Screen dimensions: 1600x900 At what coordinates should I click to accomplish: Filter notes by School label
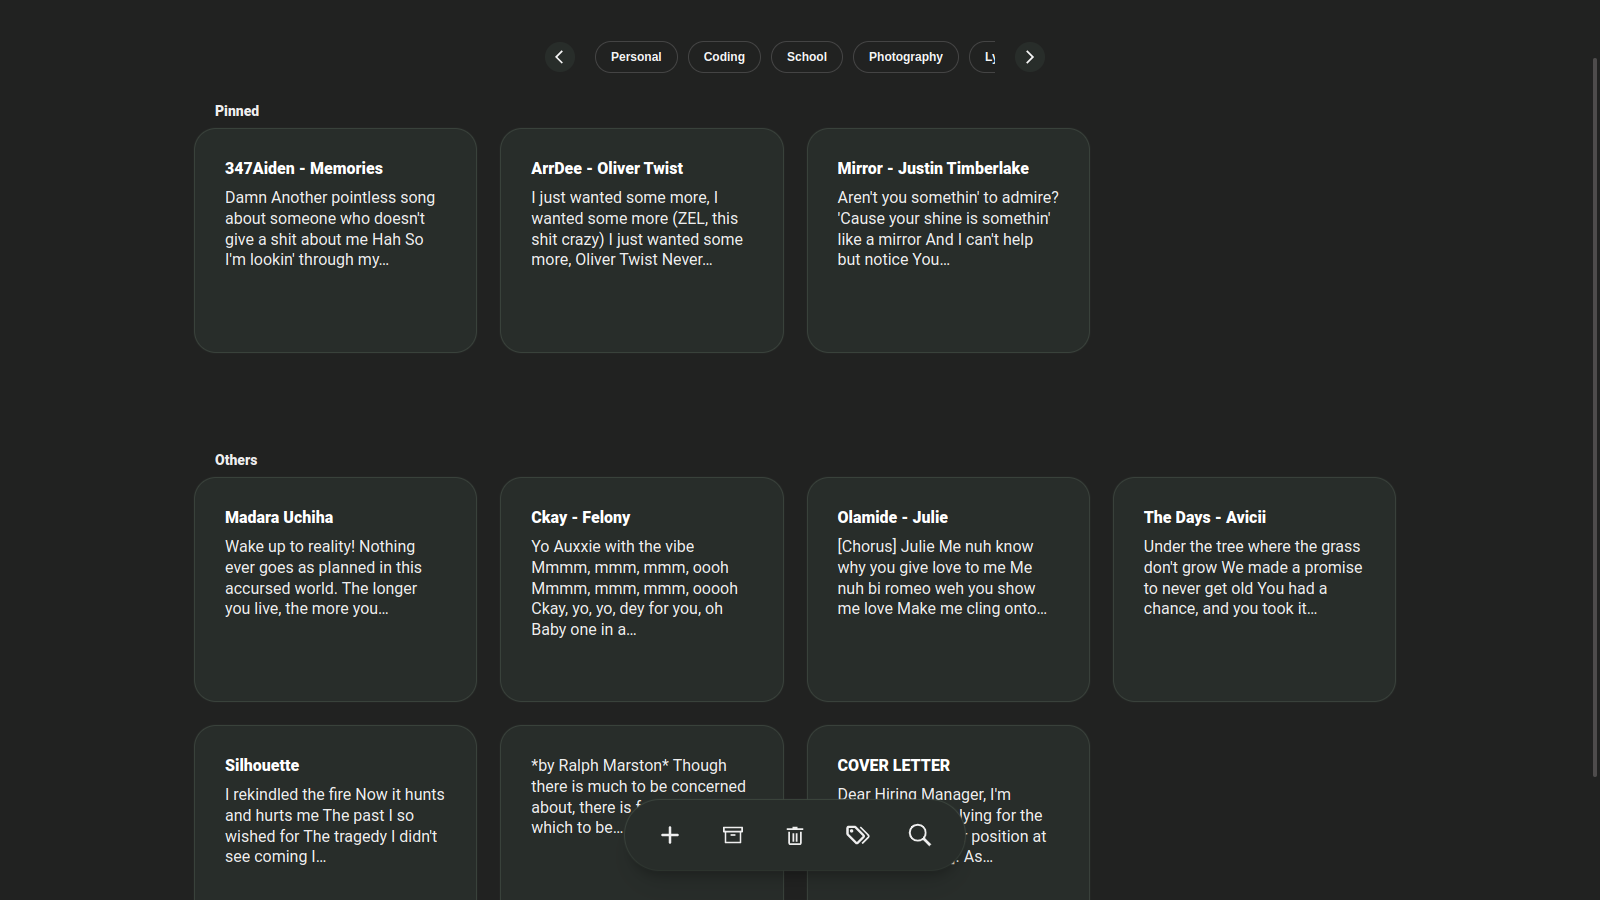coord(807,57)
